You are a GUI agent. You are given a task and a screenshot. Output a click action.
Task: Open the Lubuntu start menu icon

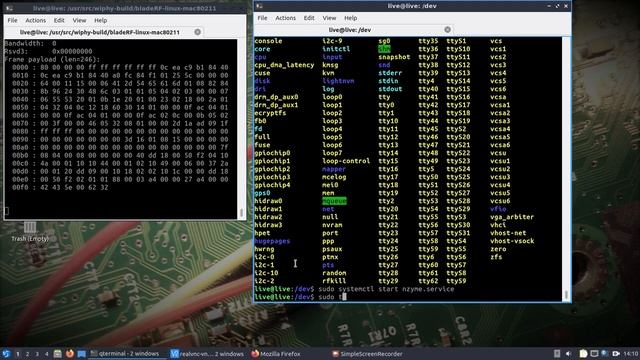[6, 353]
